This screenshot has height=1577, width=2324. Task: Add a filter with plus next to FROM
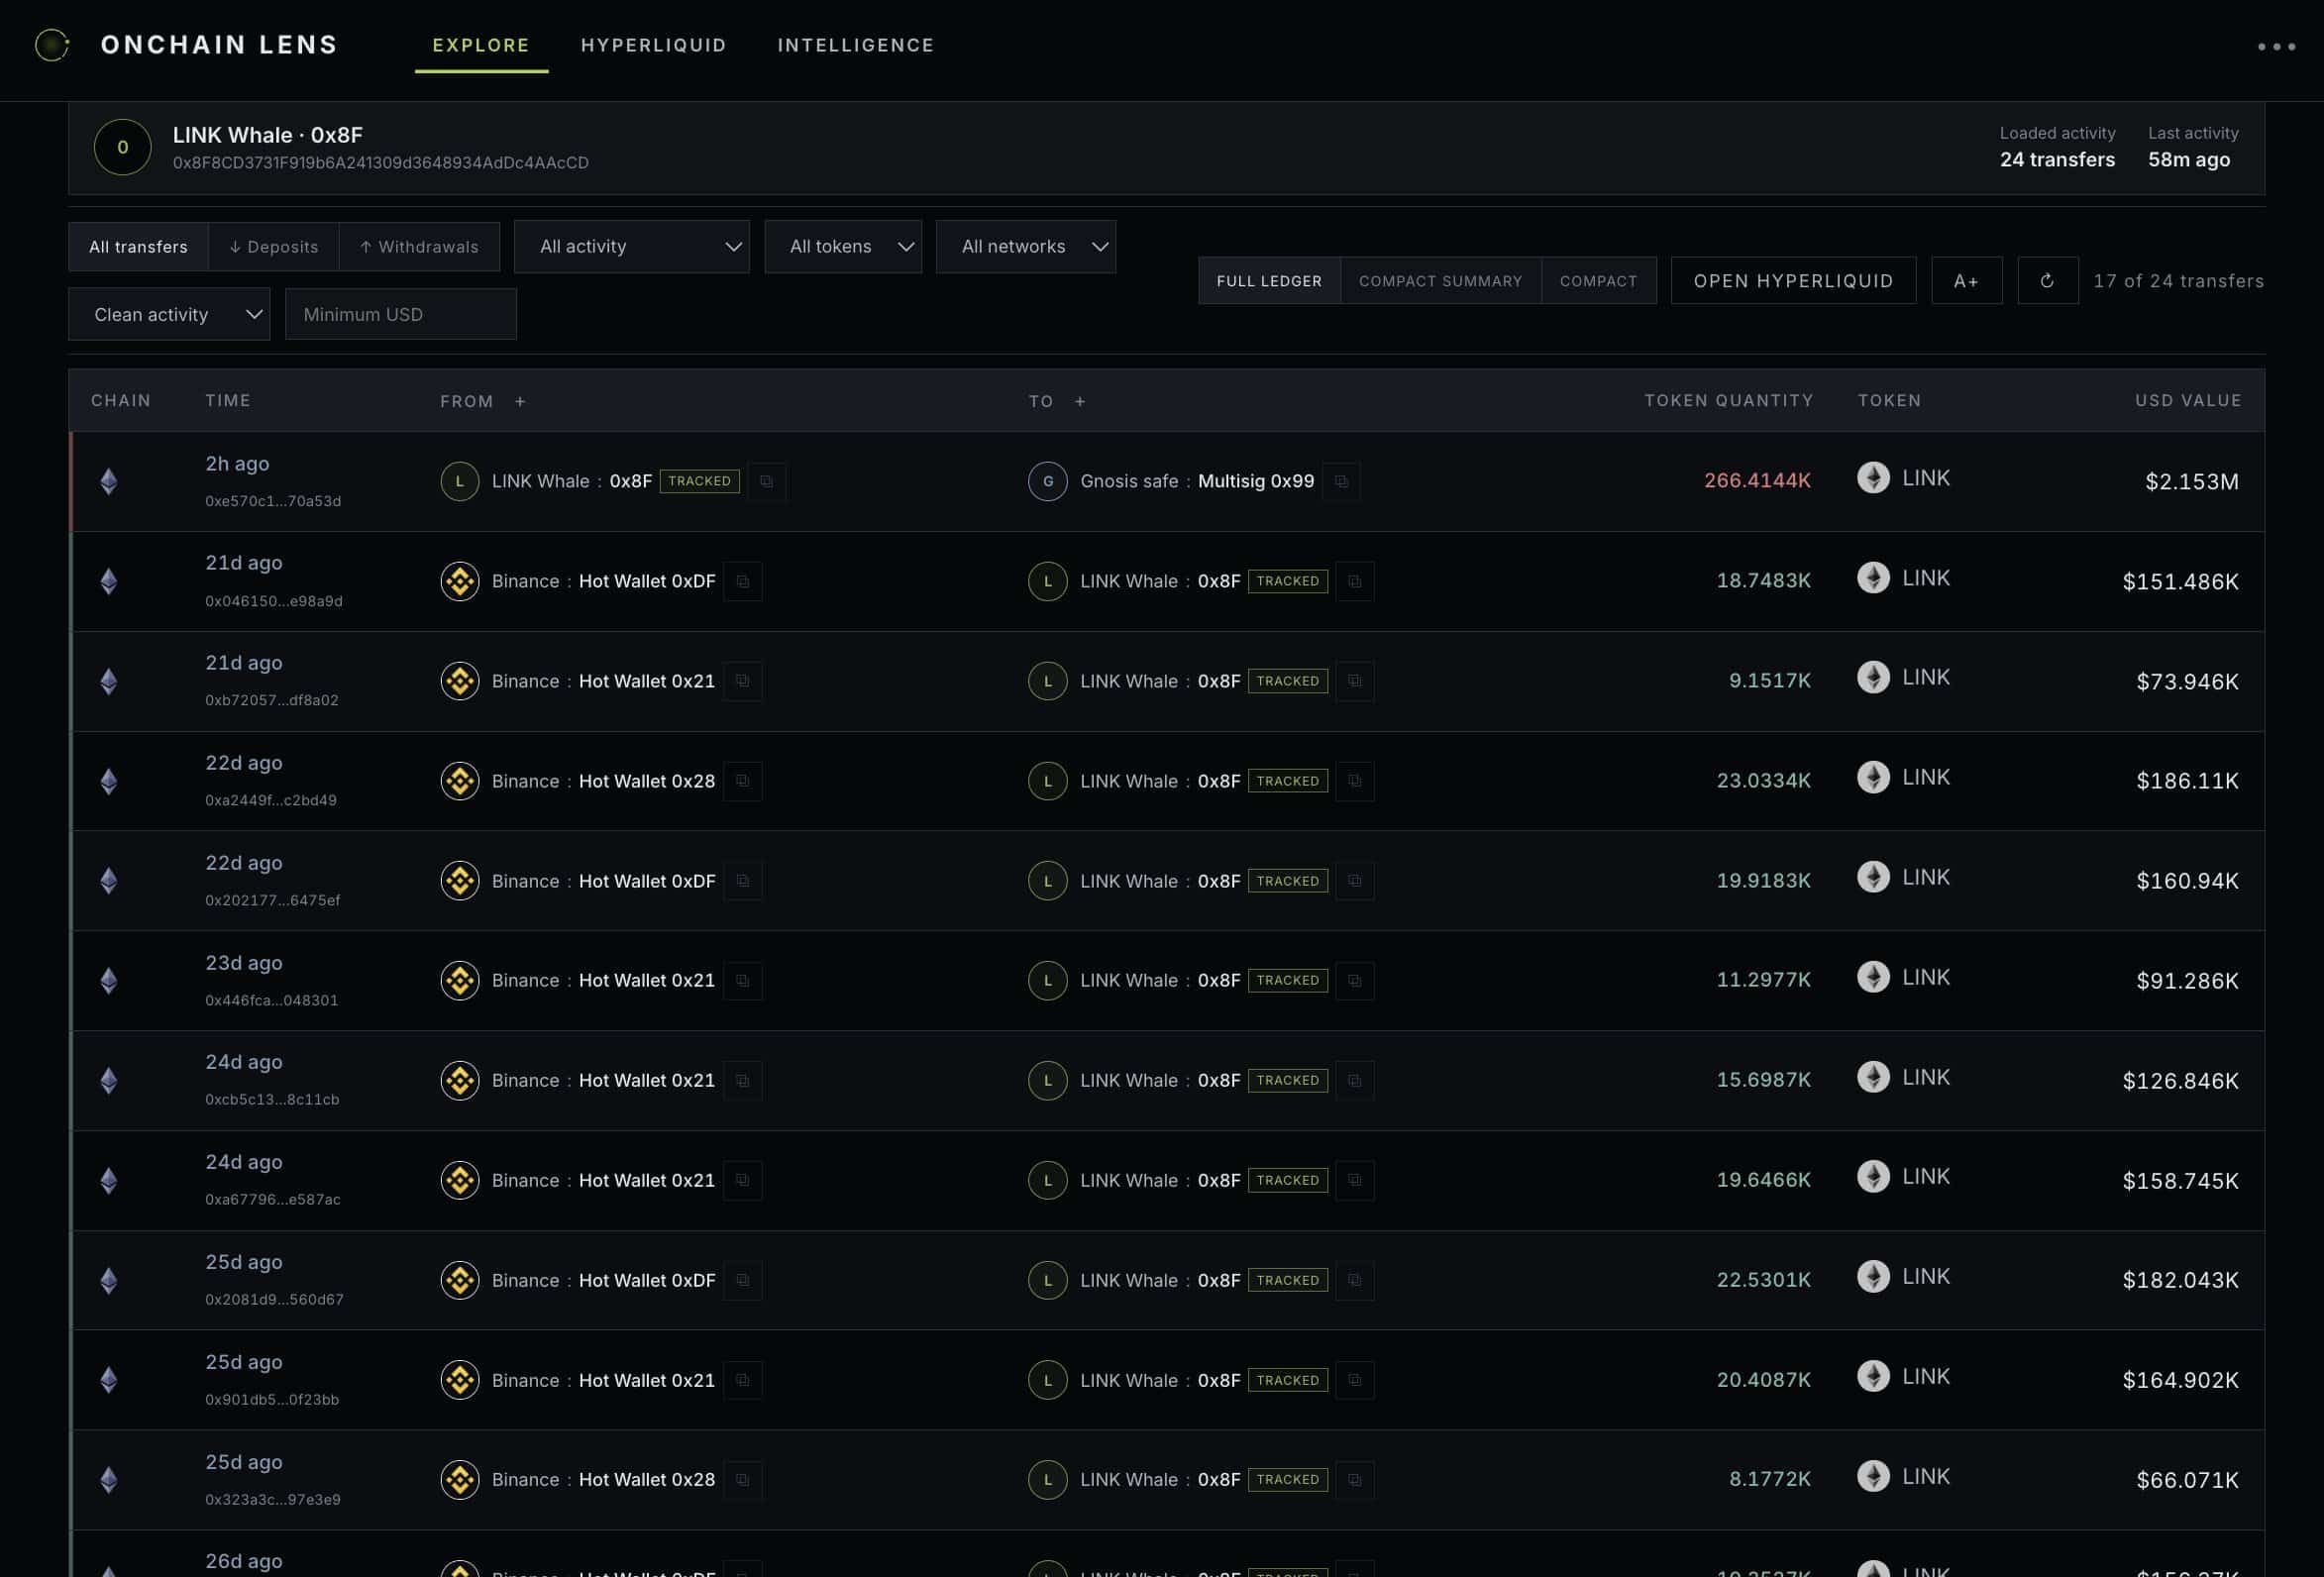tap(520, 402)
